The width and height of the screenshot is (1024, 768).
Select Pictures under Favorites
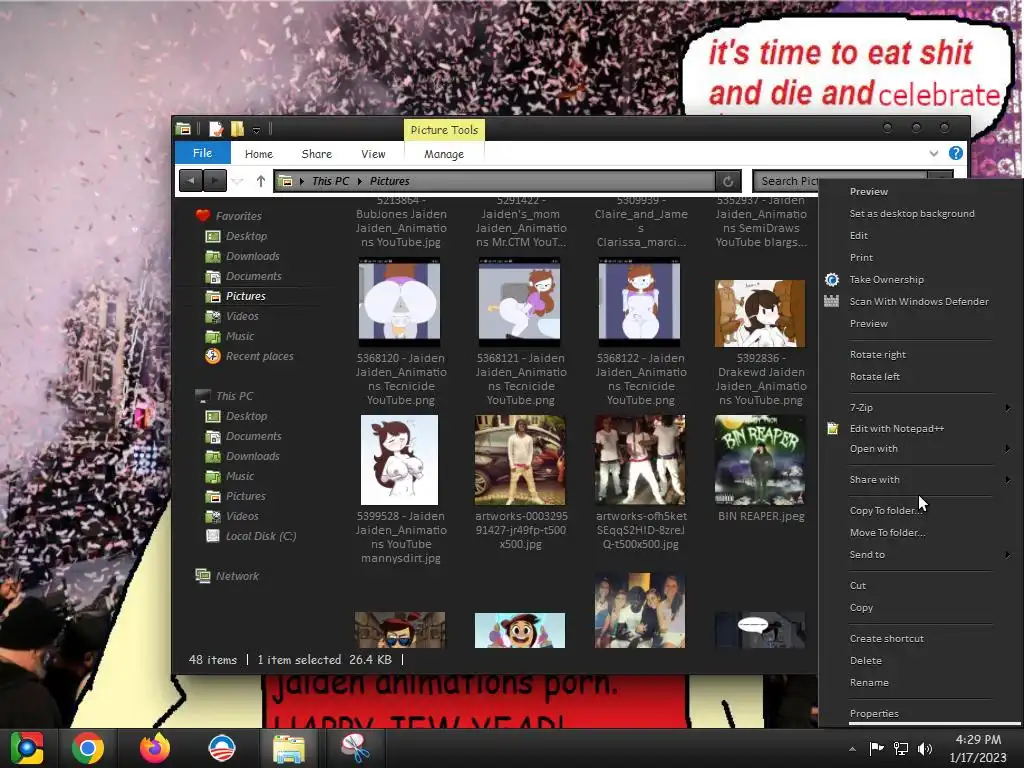246,296
